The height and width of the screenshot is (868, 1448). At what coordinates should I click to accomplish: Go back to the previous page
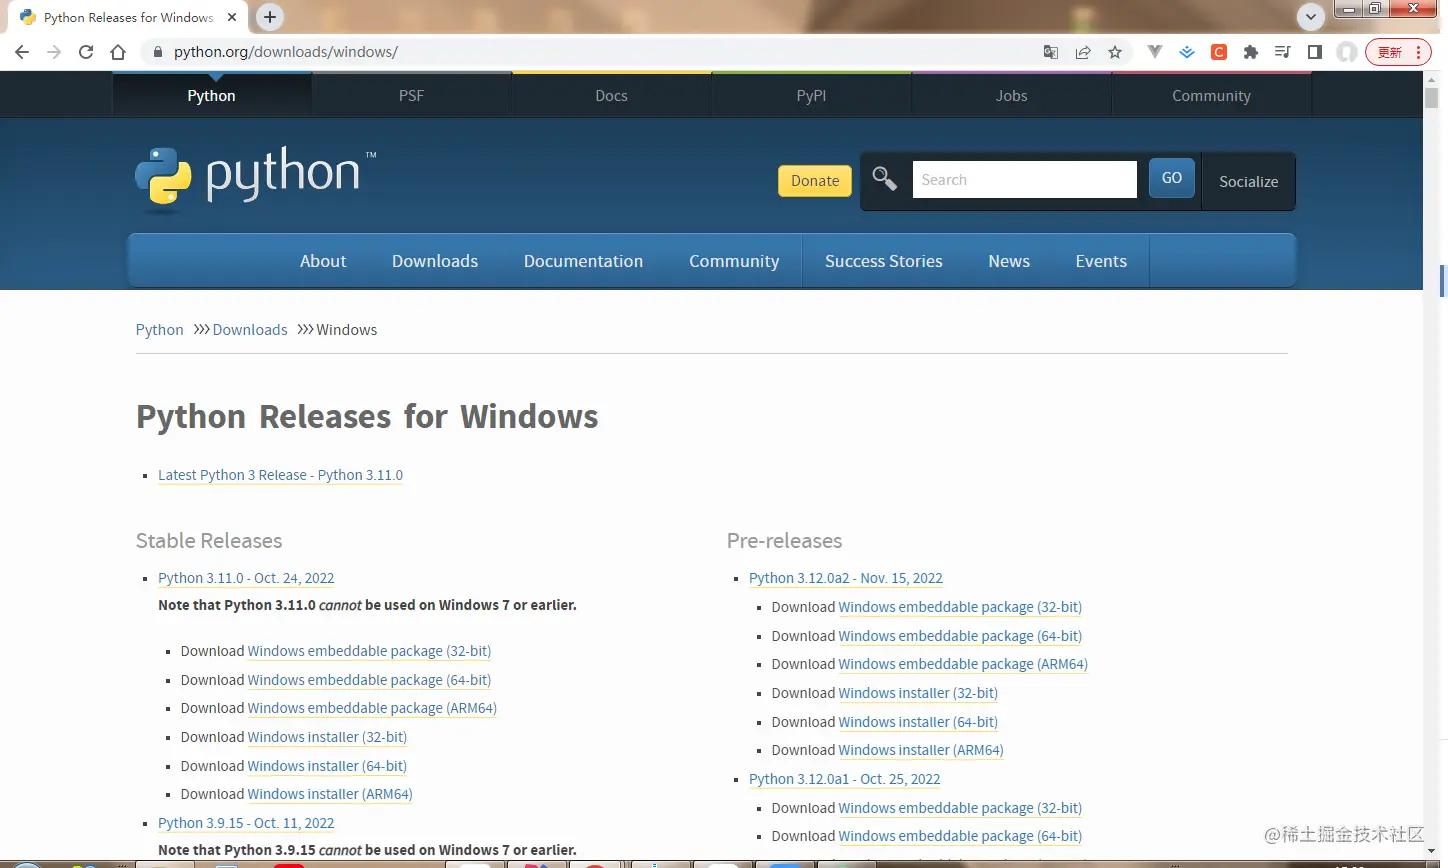[22, 52]
